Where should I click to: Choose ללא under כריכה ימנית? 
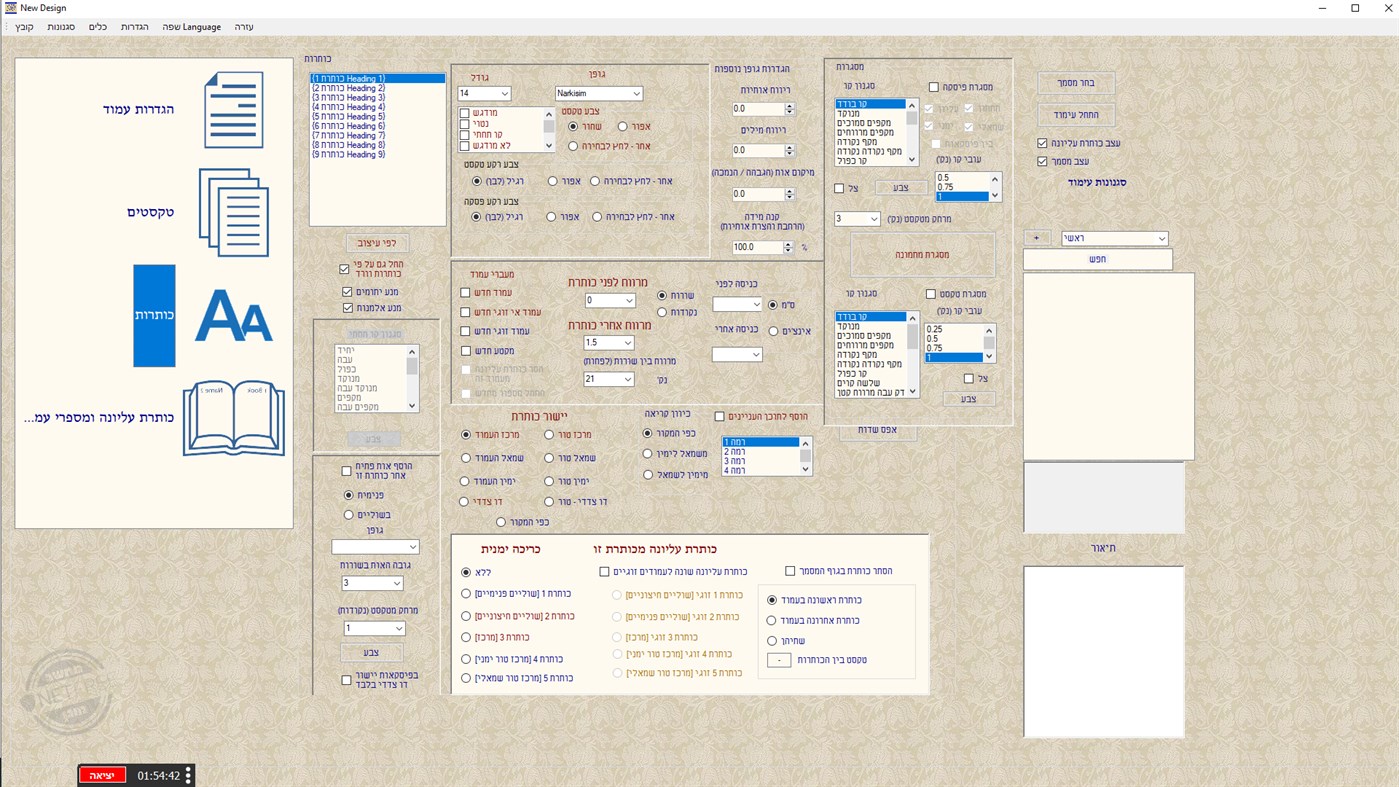click(x=466, y=571)
